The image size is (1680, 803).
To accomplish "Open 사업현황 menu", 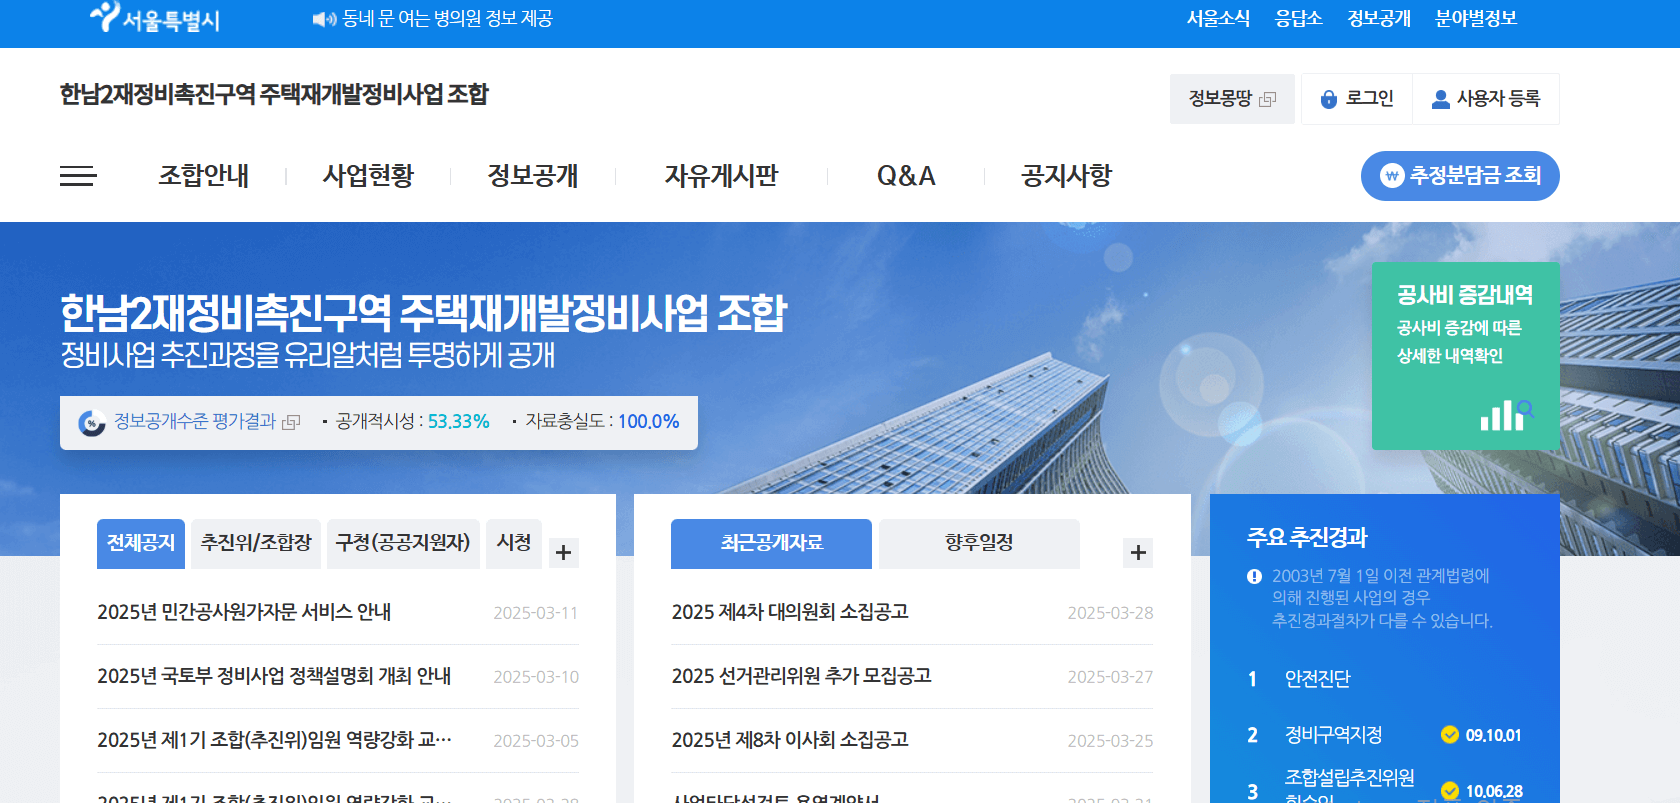I will click(x=368, y=176).
